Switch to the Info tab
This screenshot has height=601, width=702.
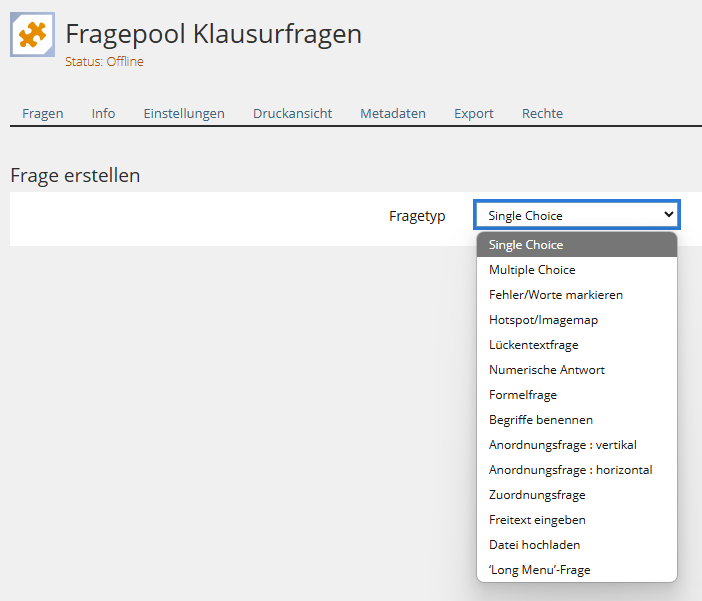pyautogui.click(x=103, y=114)
